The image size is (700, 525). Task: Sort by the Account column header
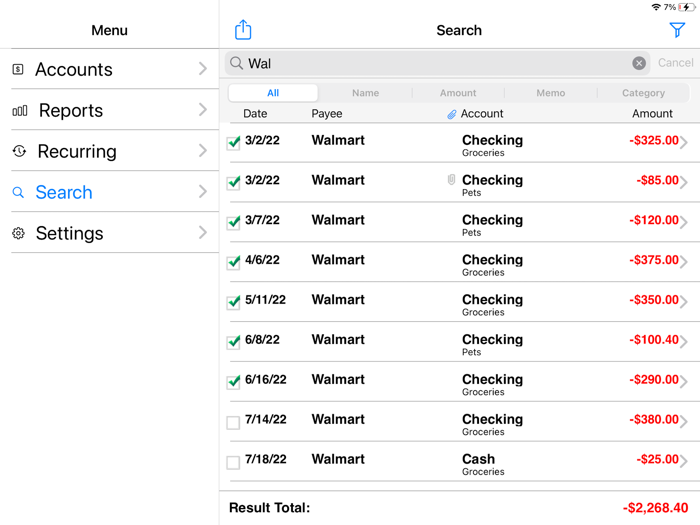[x=482, y=114]
